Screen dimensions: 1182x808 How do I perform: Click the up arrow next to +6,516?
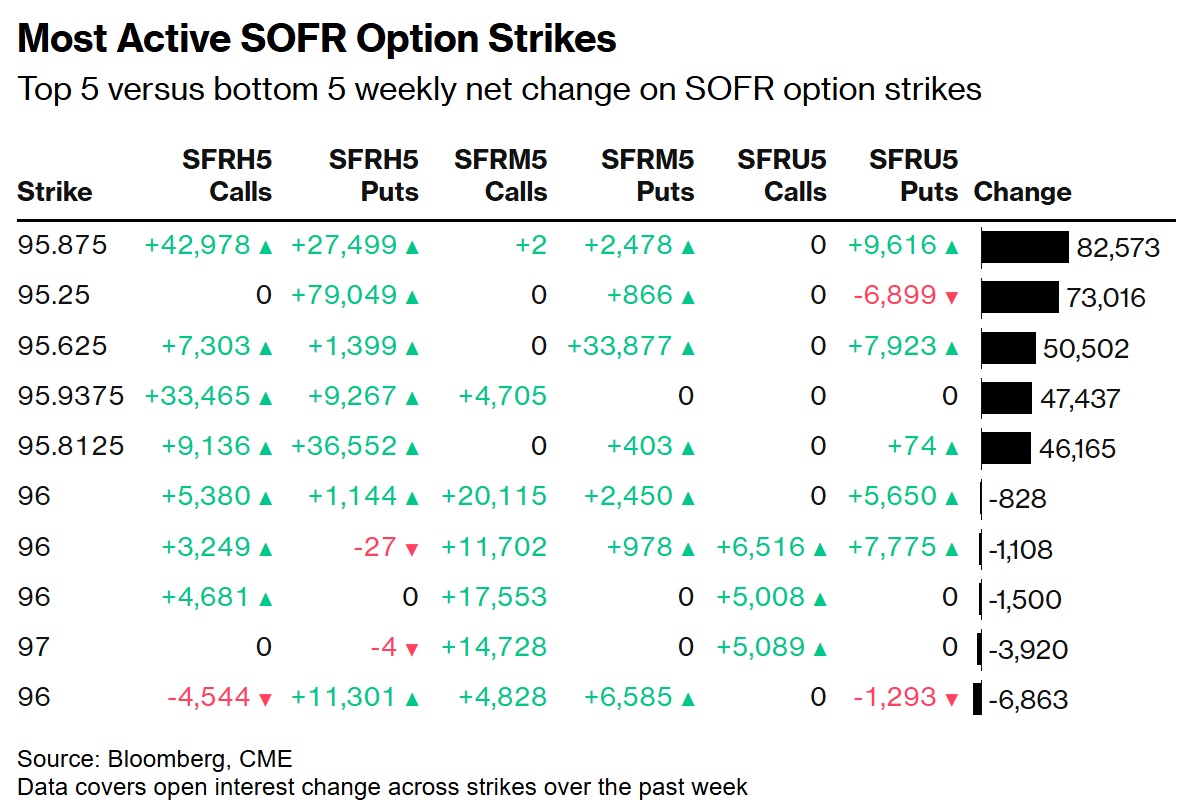coord(820,548)
